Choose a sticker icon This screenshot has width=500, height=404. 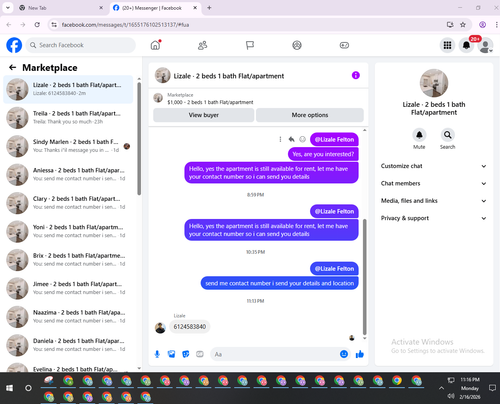coord(186,354)
